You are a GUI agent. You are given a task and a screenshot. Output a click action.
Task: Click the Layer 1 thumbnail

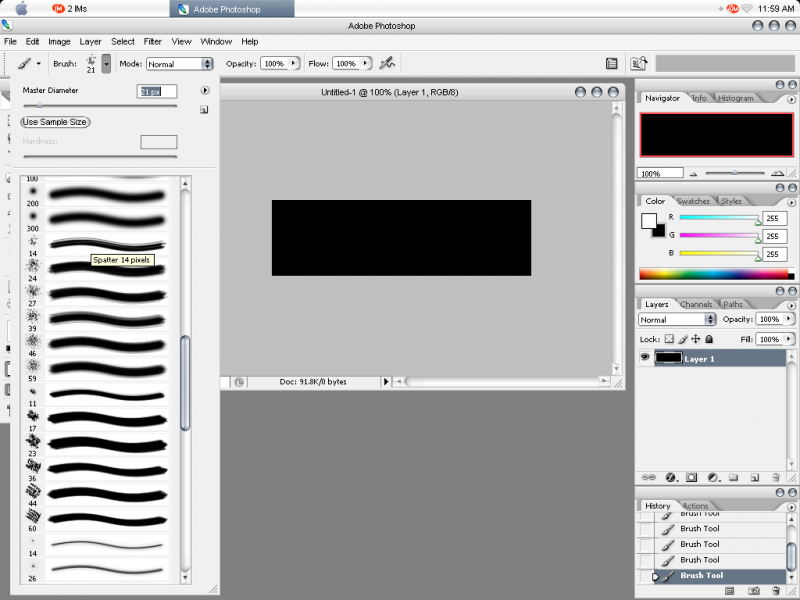pyautogui.click(x=668, y=358)
